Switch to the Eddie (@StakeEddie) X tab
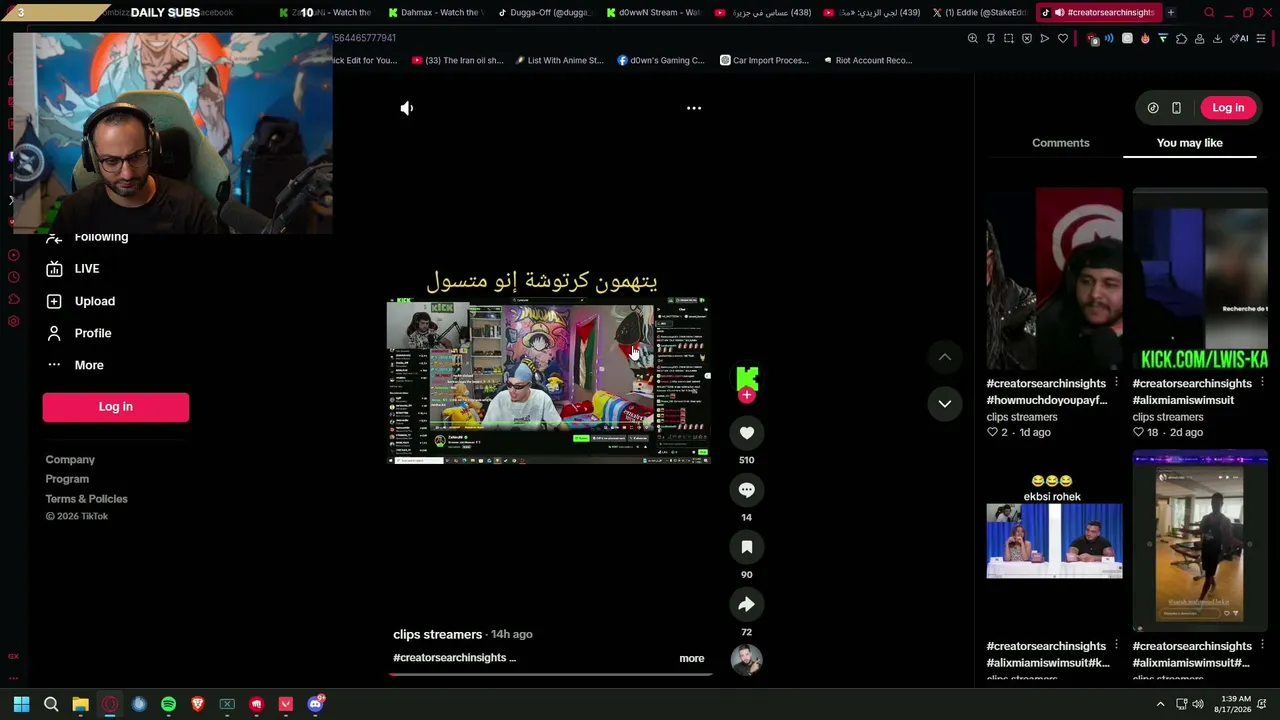1280x720 pixels. tap(980, 12)
